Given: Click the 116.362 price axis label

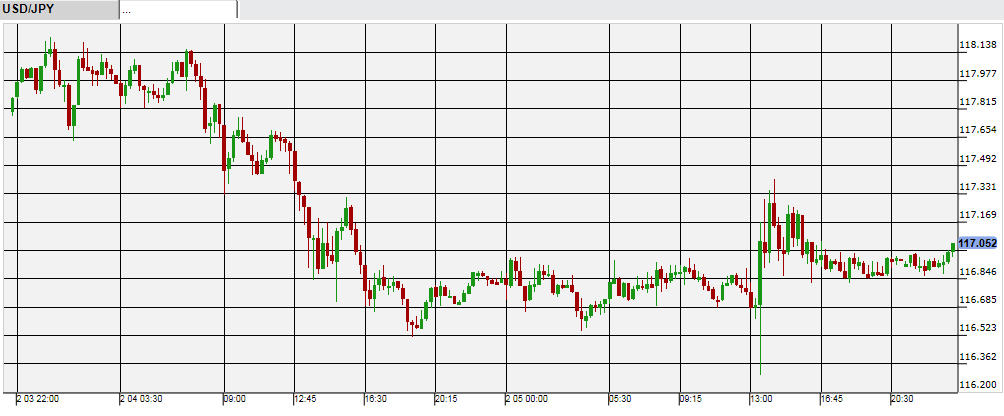Looking at the screenshot, I should coord(977,357).
